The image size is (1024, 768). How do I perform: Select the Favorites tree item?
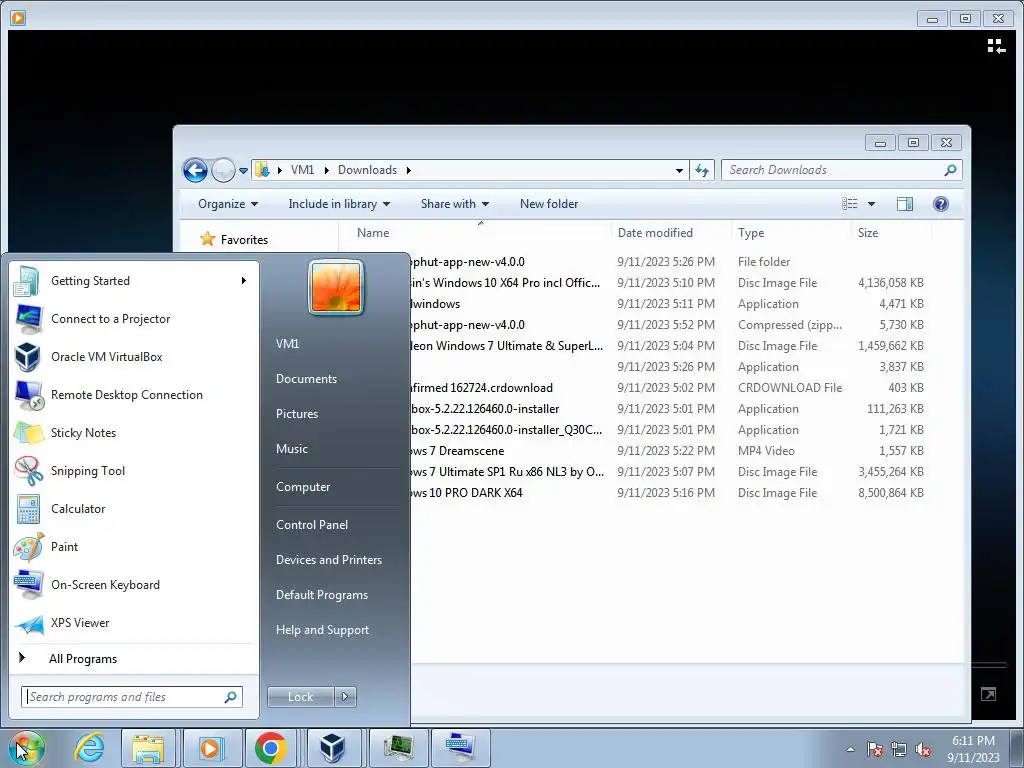pos(244,240)
